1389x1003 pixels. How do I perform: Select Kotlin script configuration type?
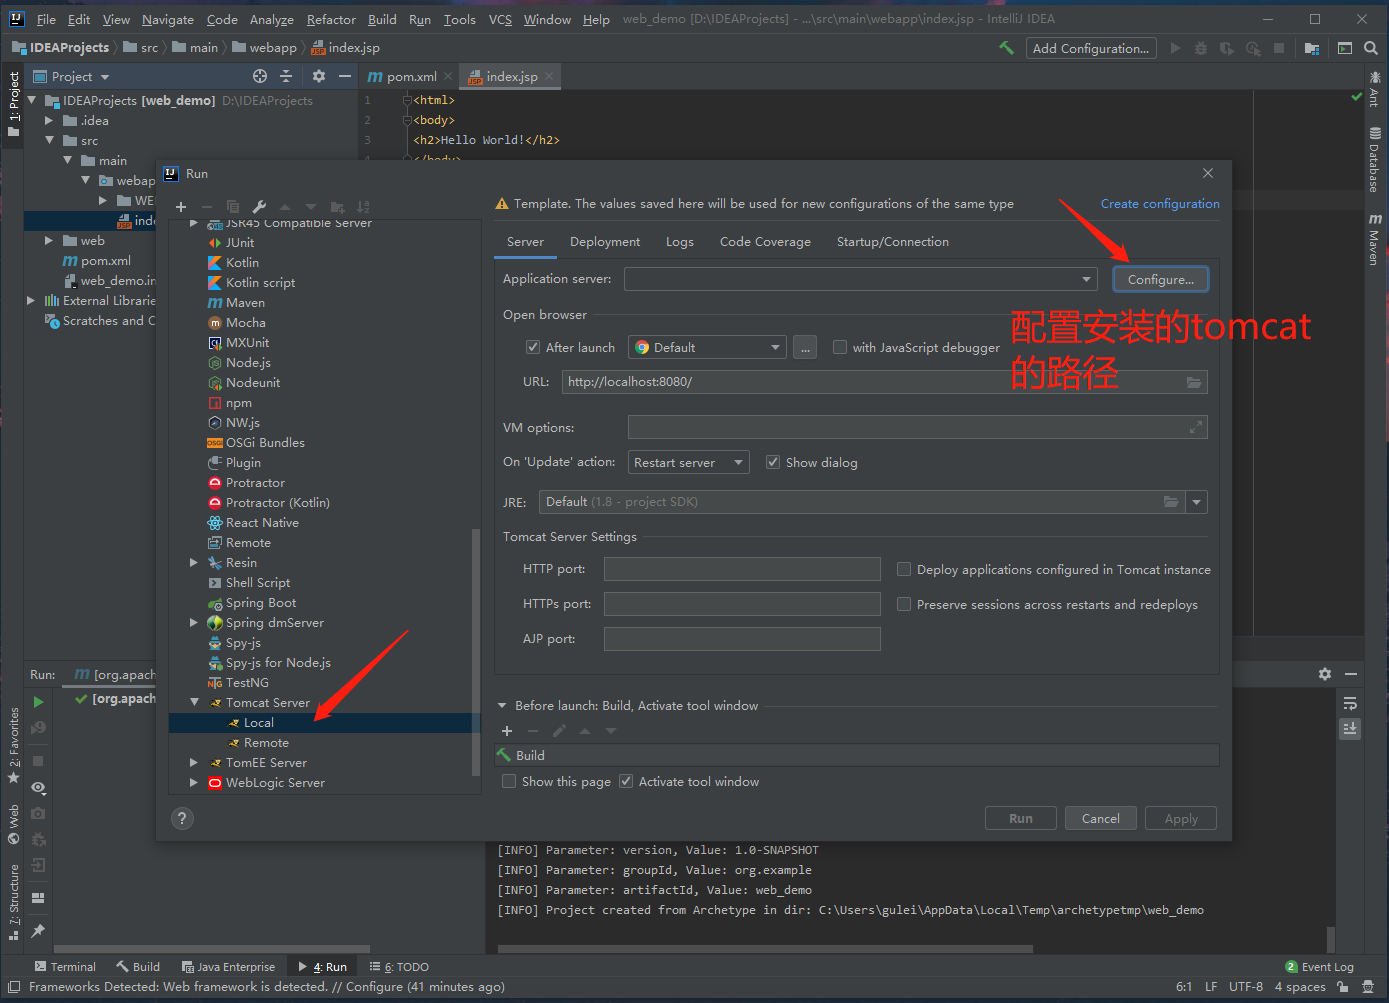click(260, 283)
